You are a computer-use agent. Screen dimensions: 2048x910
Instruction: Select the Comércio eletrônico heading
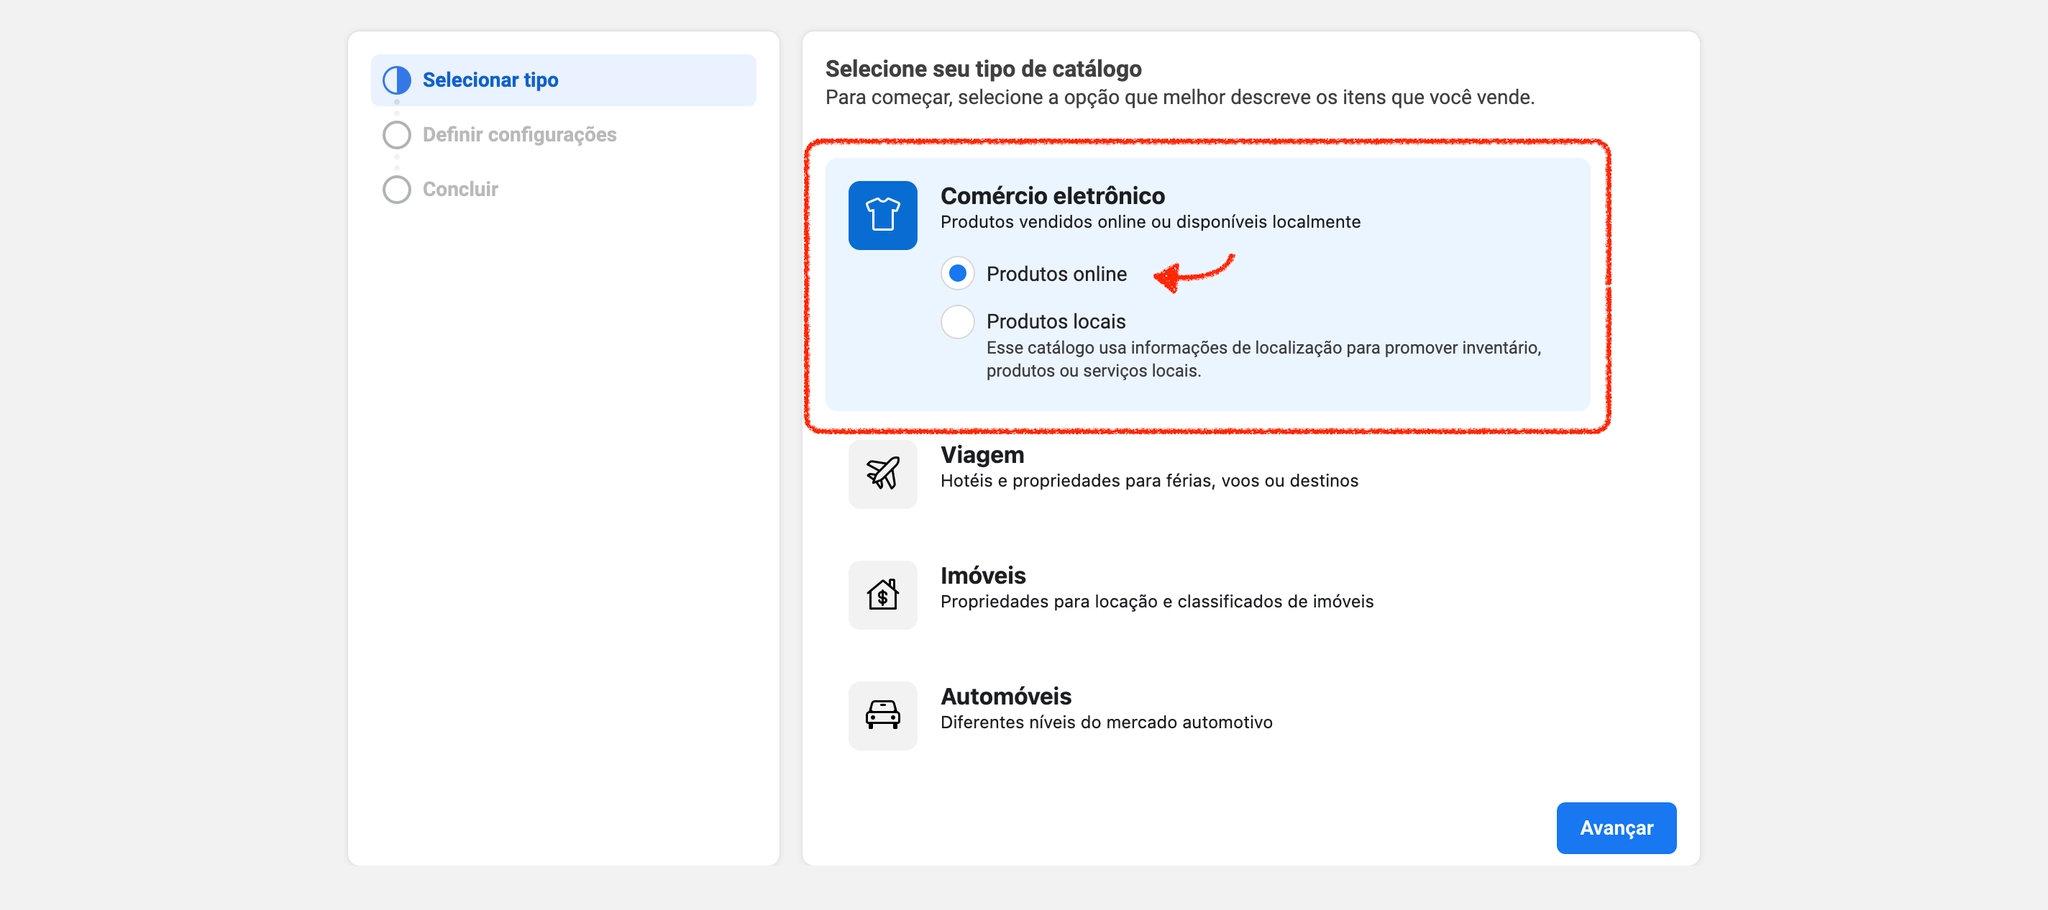(1052, 196)
